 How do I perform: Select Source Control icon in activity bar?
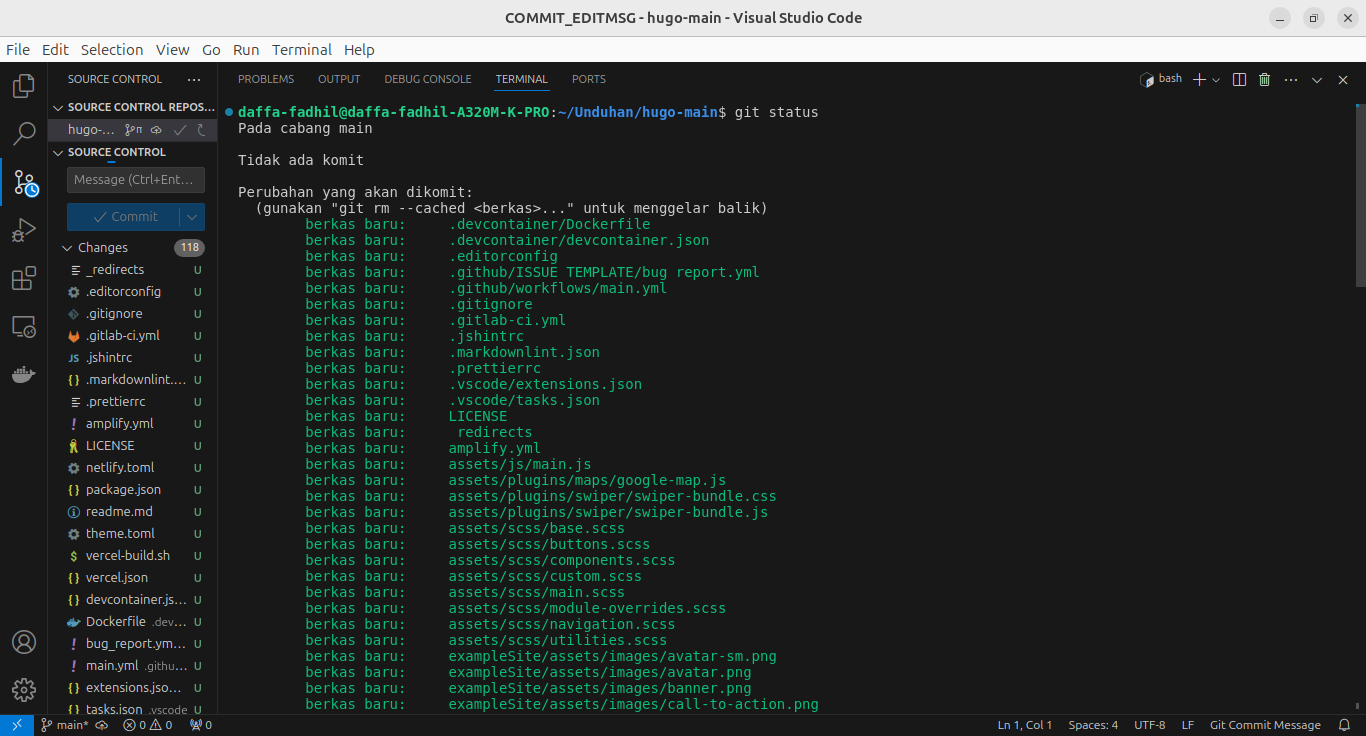coord(25,183)
